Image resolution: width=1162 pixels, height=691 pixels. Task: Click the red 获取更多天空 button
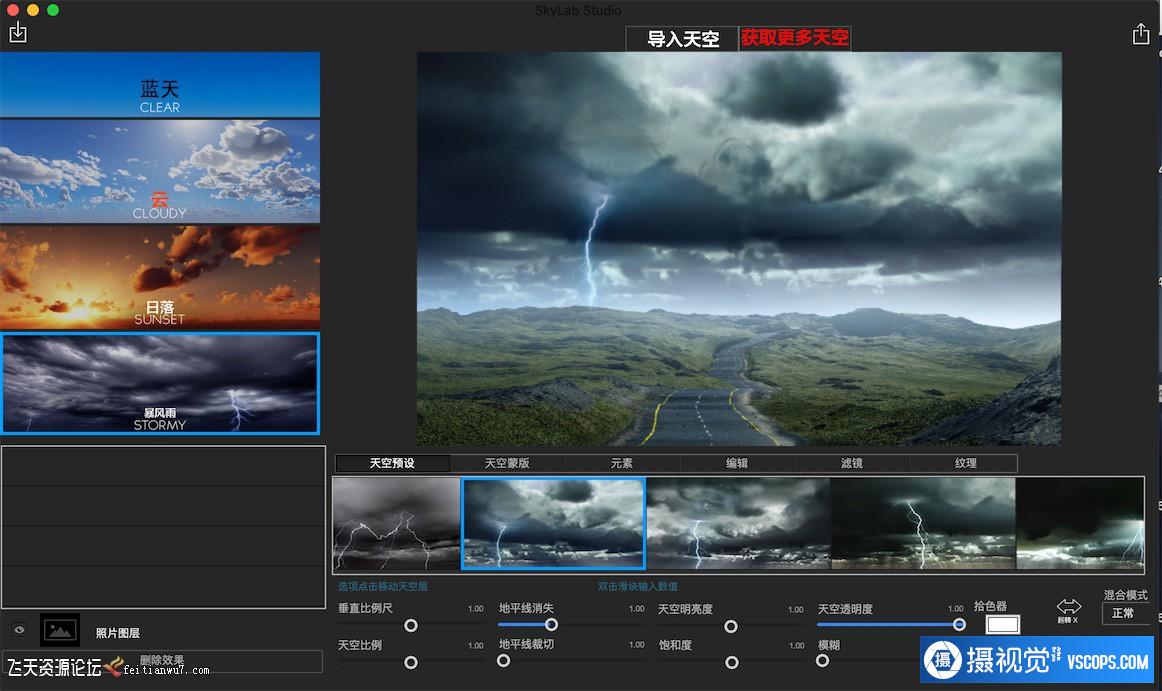[x=795, y=39]
